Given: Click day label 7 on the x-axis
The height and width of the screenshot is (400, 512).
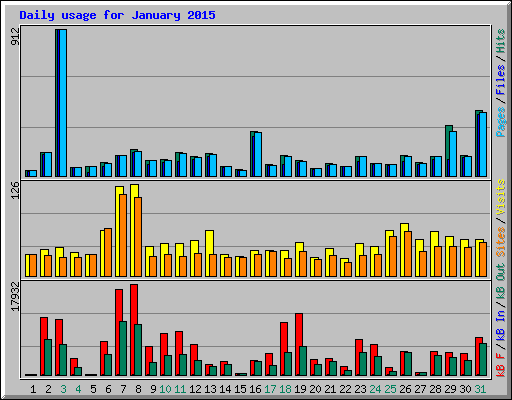Looking at the screenshot, I should (123, 389).
